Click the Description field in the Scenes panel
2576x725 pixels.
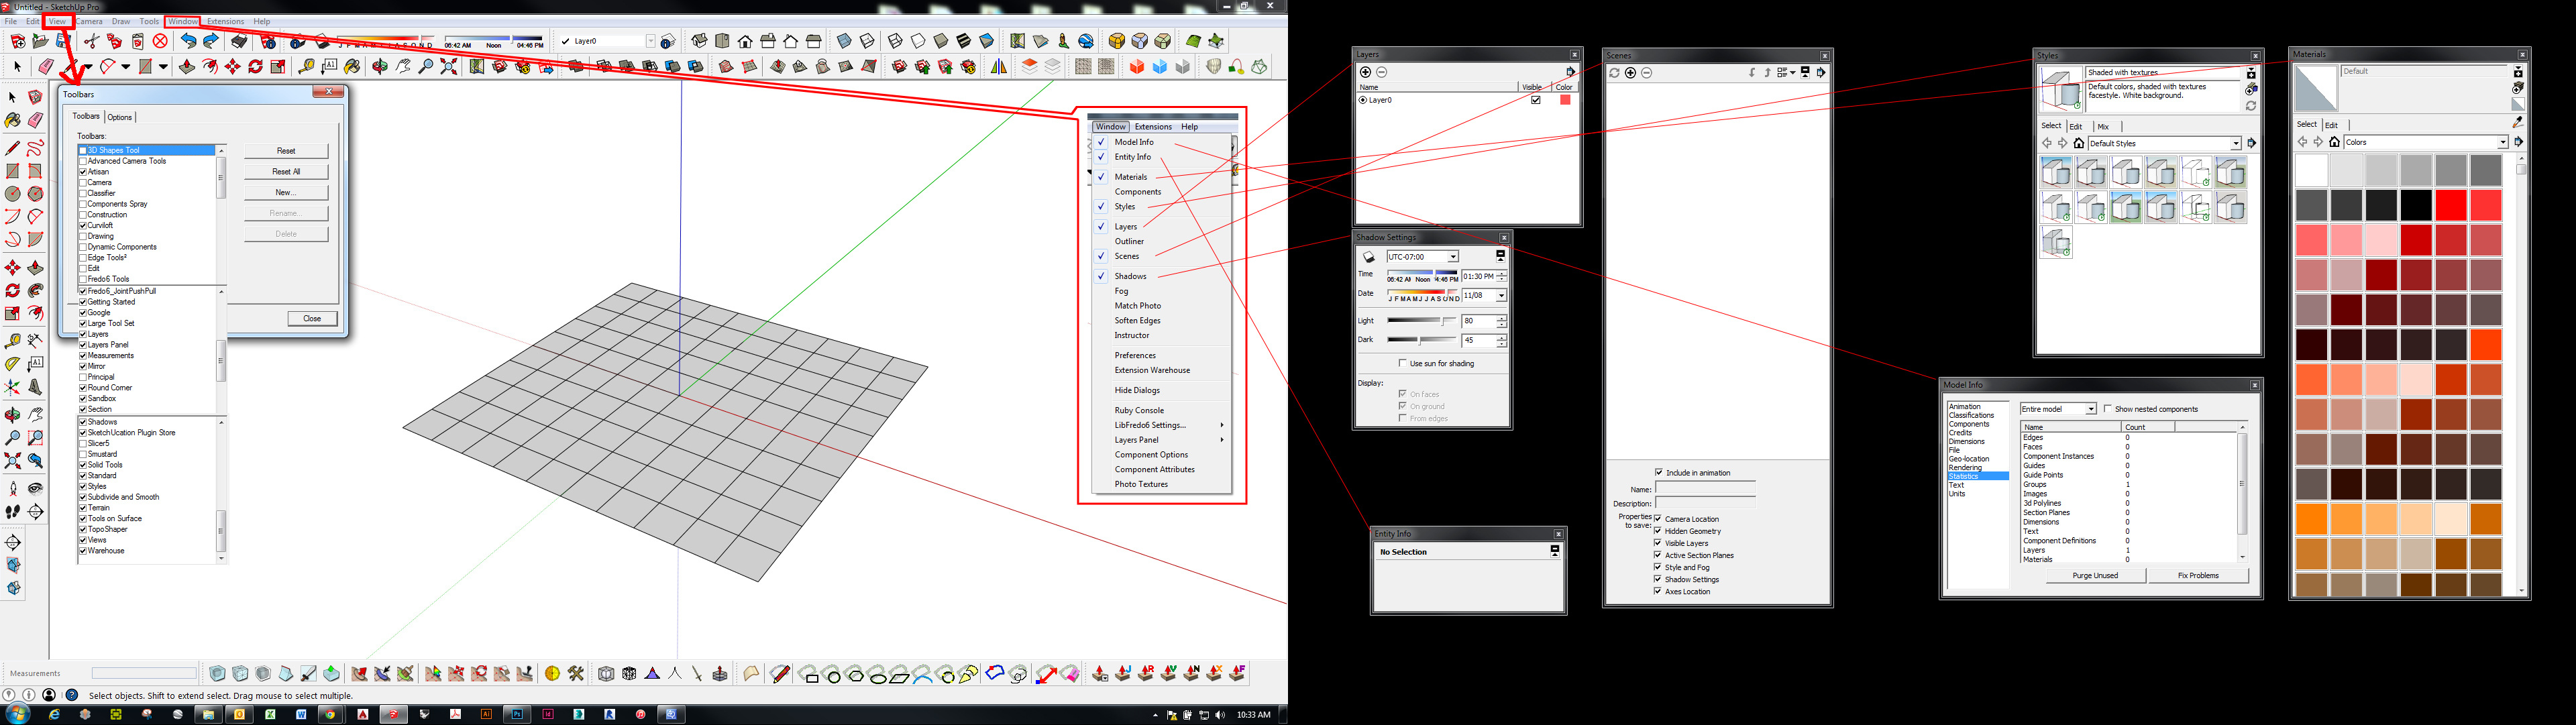click(x=1705, y=503)
